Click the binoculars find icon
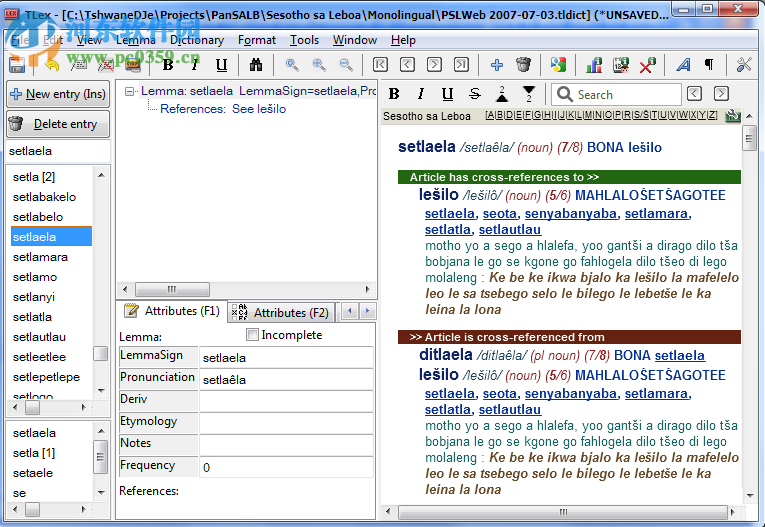765x527 pixels. point(256,65)
